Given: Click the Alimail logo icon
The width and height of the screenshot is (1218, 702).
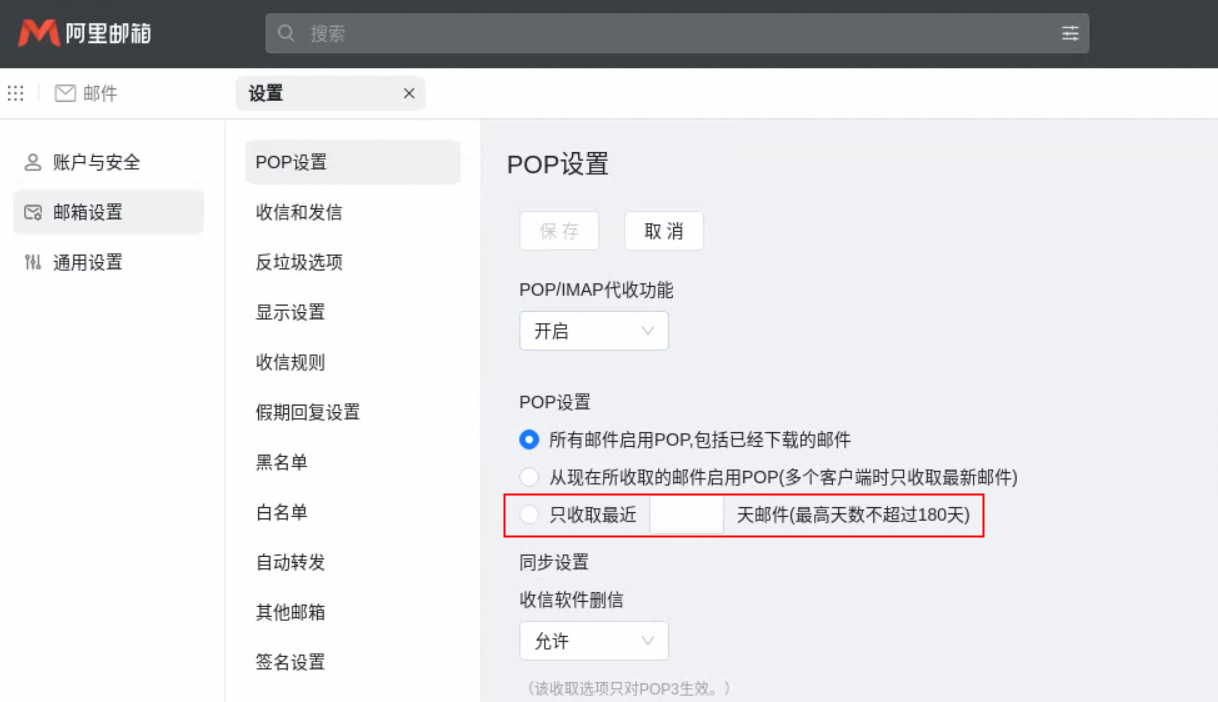Looking at the screenshot, I should coord(39,33).
